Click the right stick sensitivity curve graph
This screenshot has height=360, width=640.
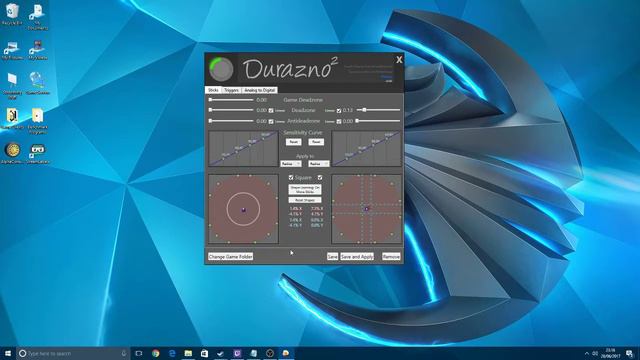367,149
